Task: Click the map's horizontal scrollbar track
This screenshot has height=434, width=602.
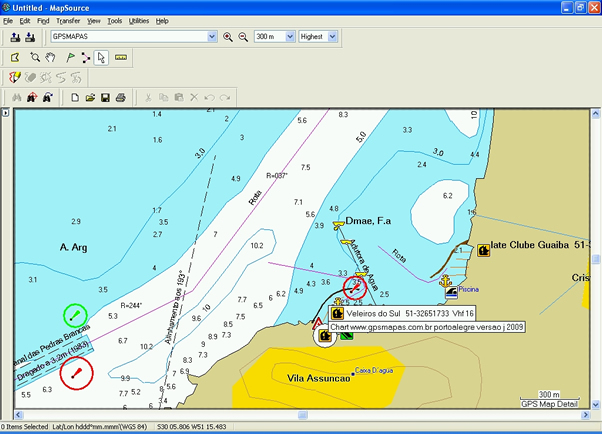Action: tap(300, 413)
